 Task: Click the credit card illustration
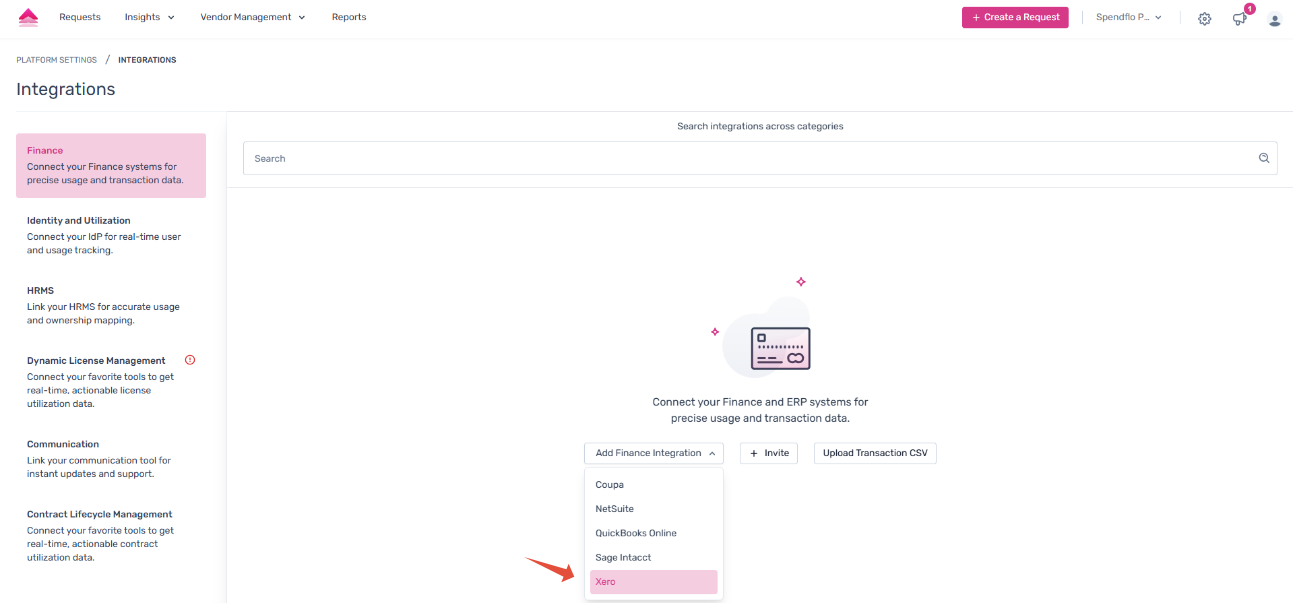click(x=780, y=349)
